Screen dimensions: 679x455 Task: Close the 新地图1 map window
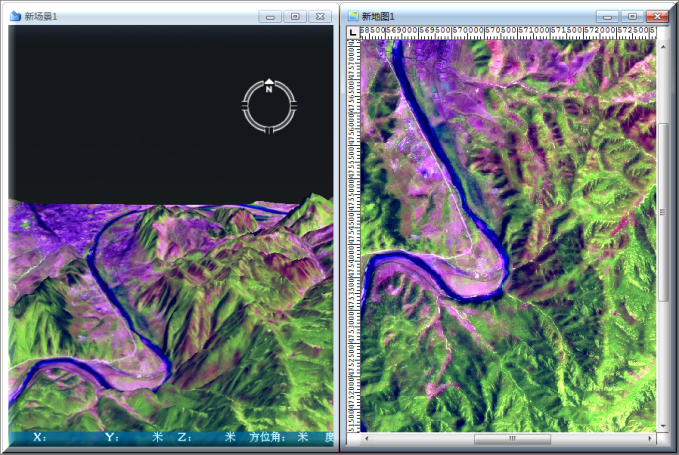click(x=657, y=16)
